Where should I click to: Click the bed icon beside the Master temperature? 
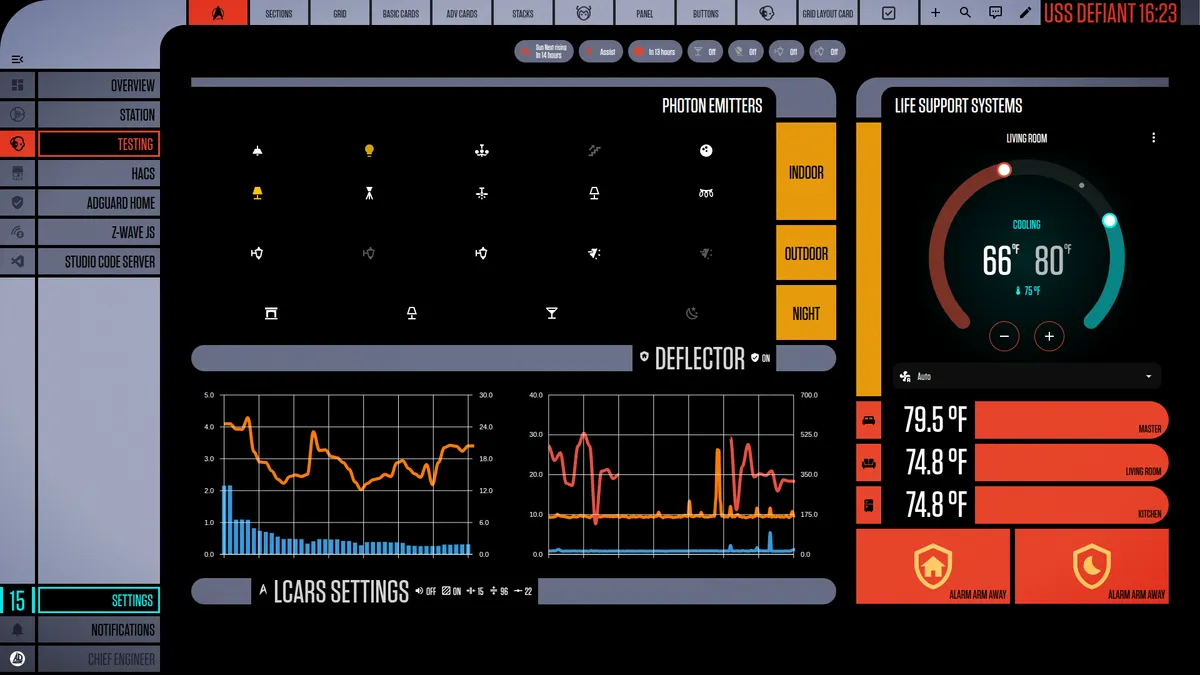(869, 420)
